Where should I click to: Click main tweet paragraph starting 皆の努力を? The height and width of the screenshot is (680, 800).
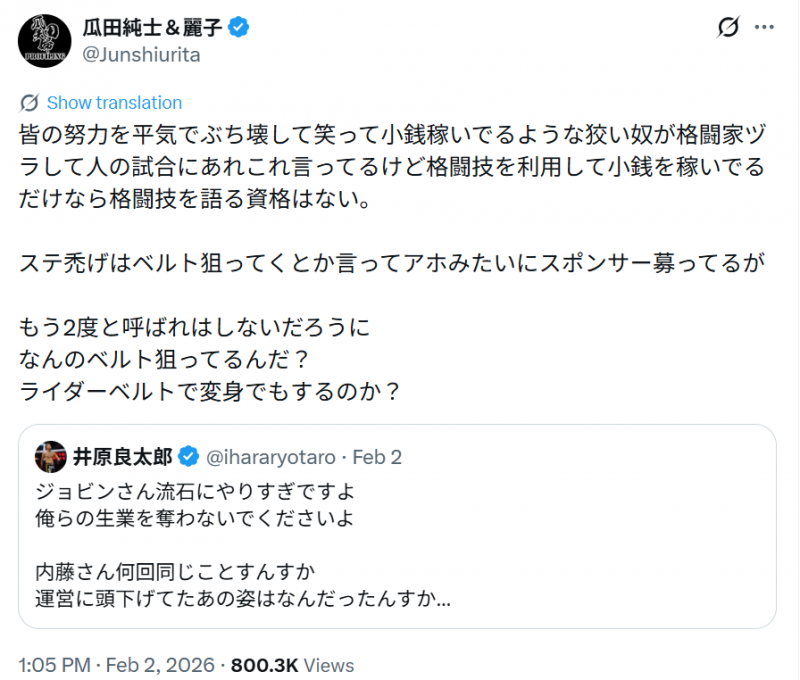392,163
